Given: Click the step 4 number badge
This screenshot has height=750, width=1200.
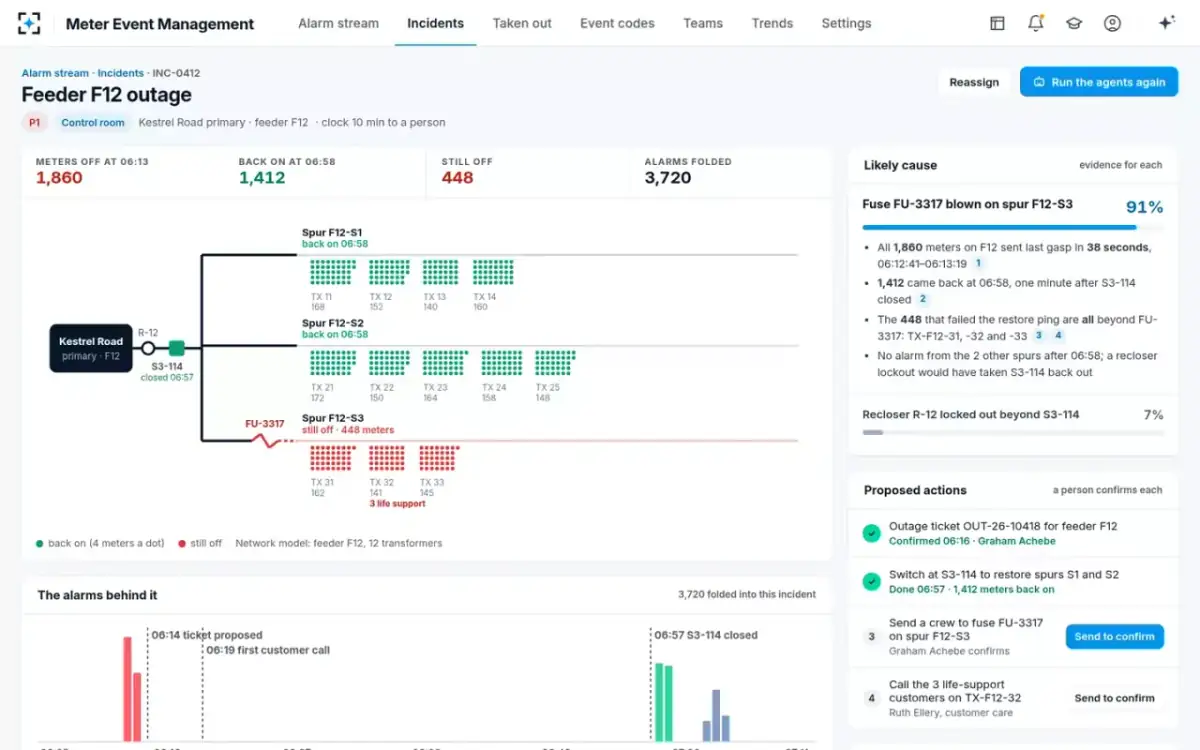Looking at the screenshot, I should (x=871, y=698).
